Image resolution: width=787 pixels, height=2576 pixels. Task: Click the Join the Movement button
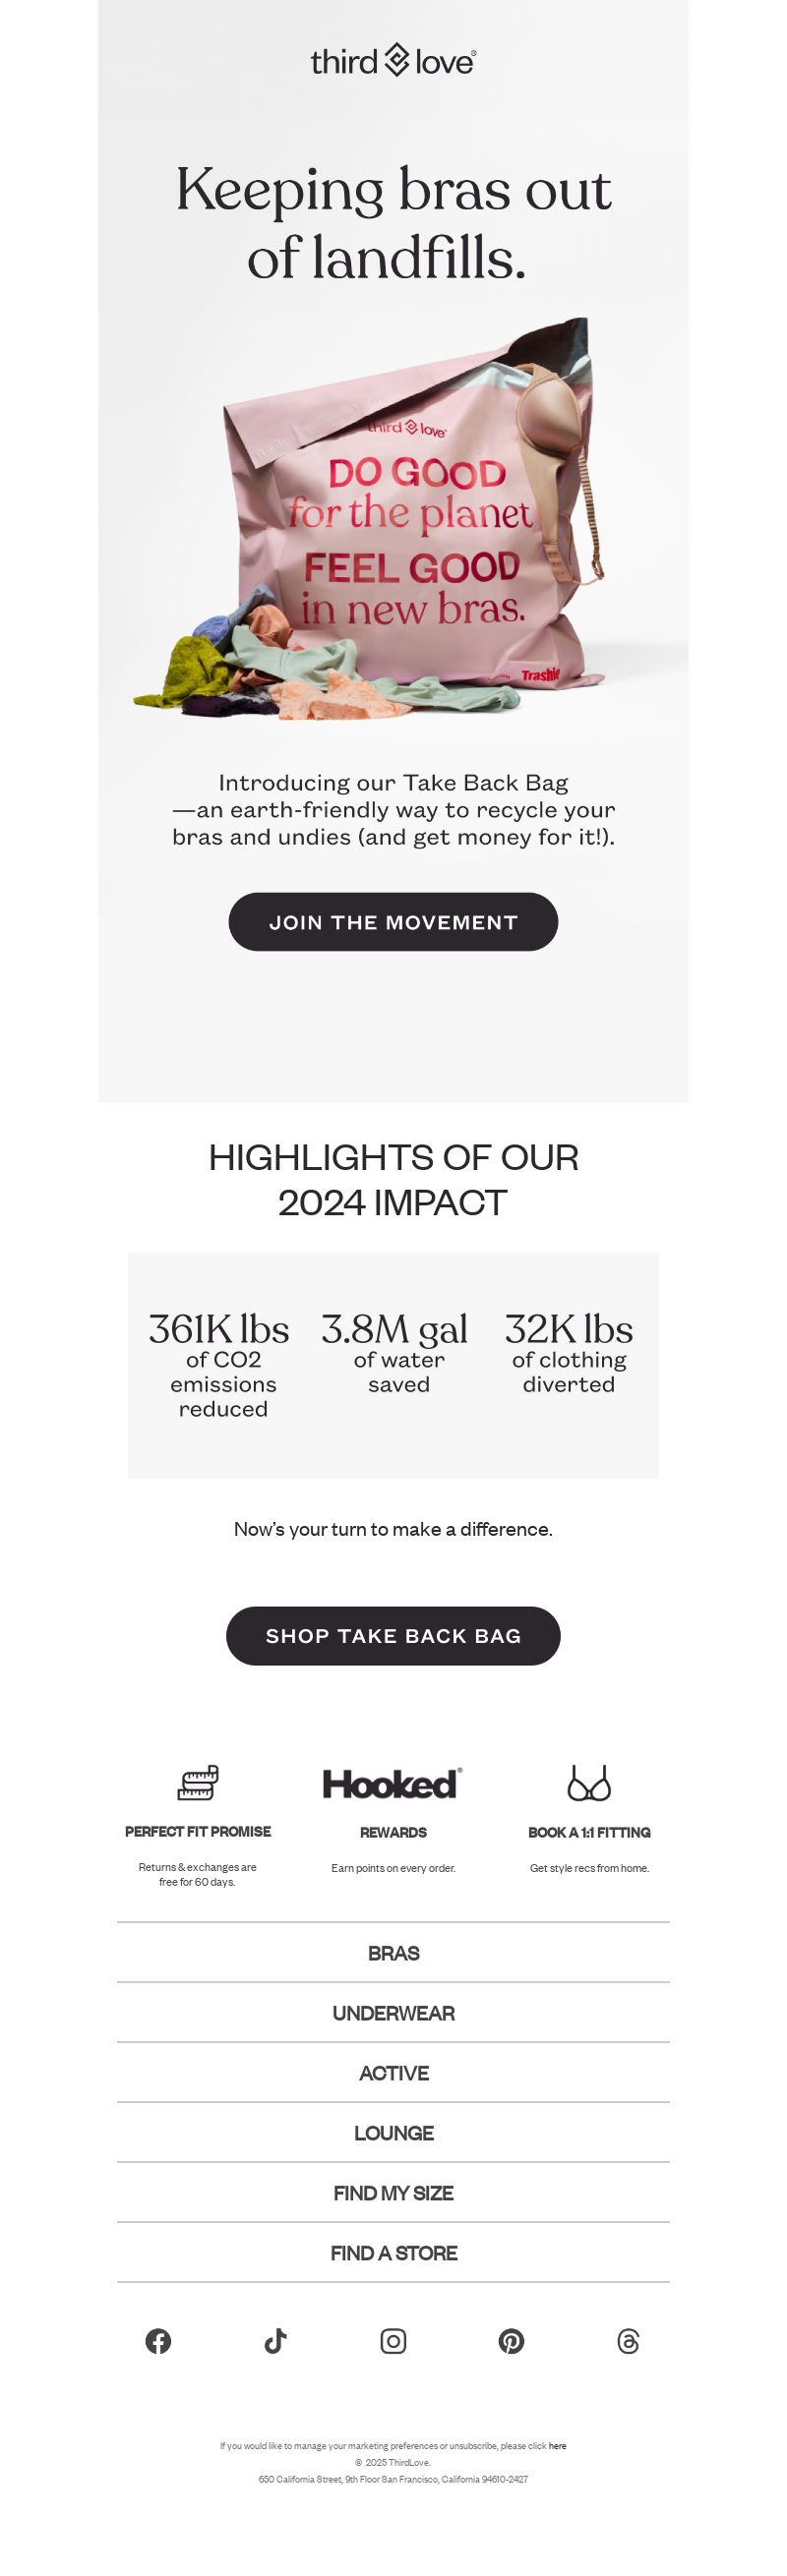tap(393, 922)
